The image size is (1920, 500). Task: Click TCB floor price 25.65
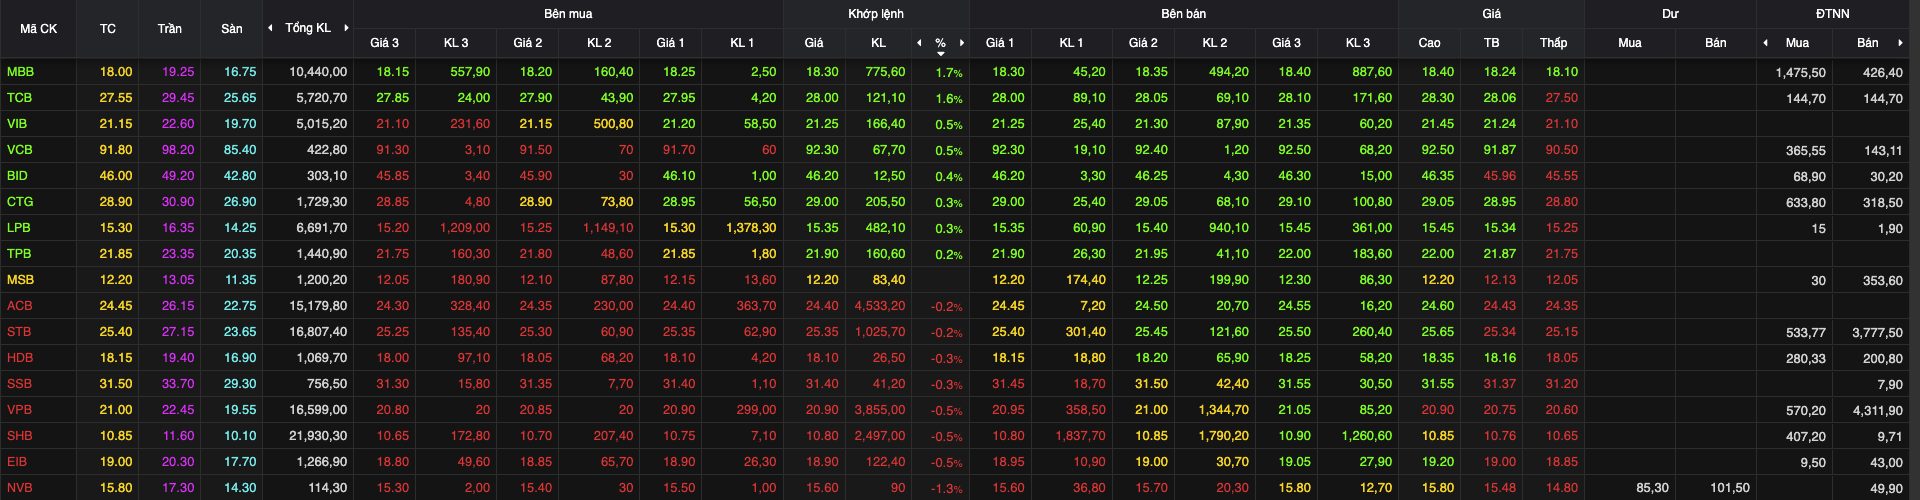click(240, 98)
